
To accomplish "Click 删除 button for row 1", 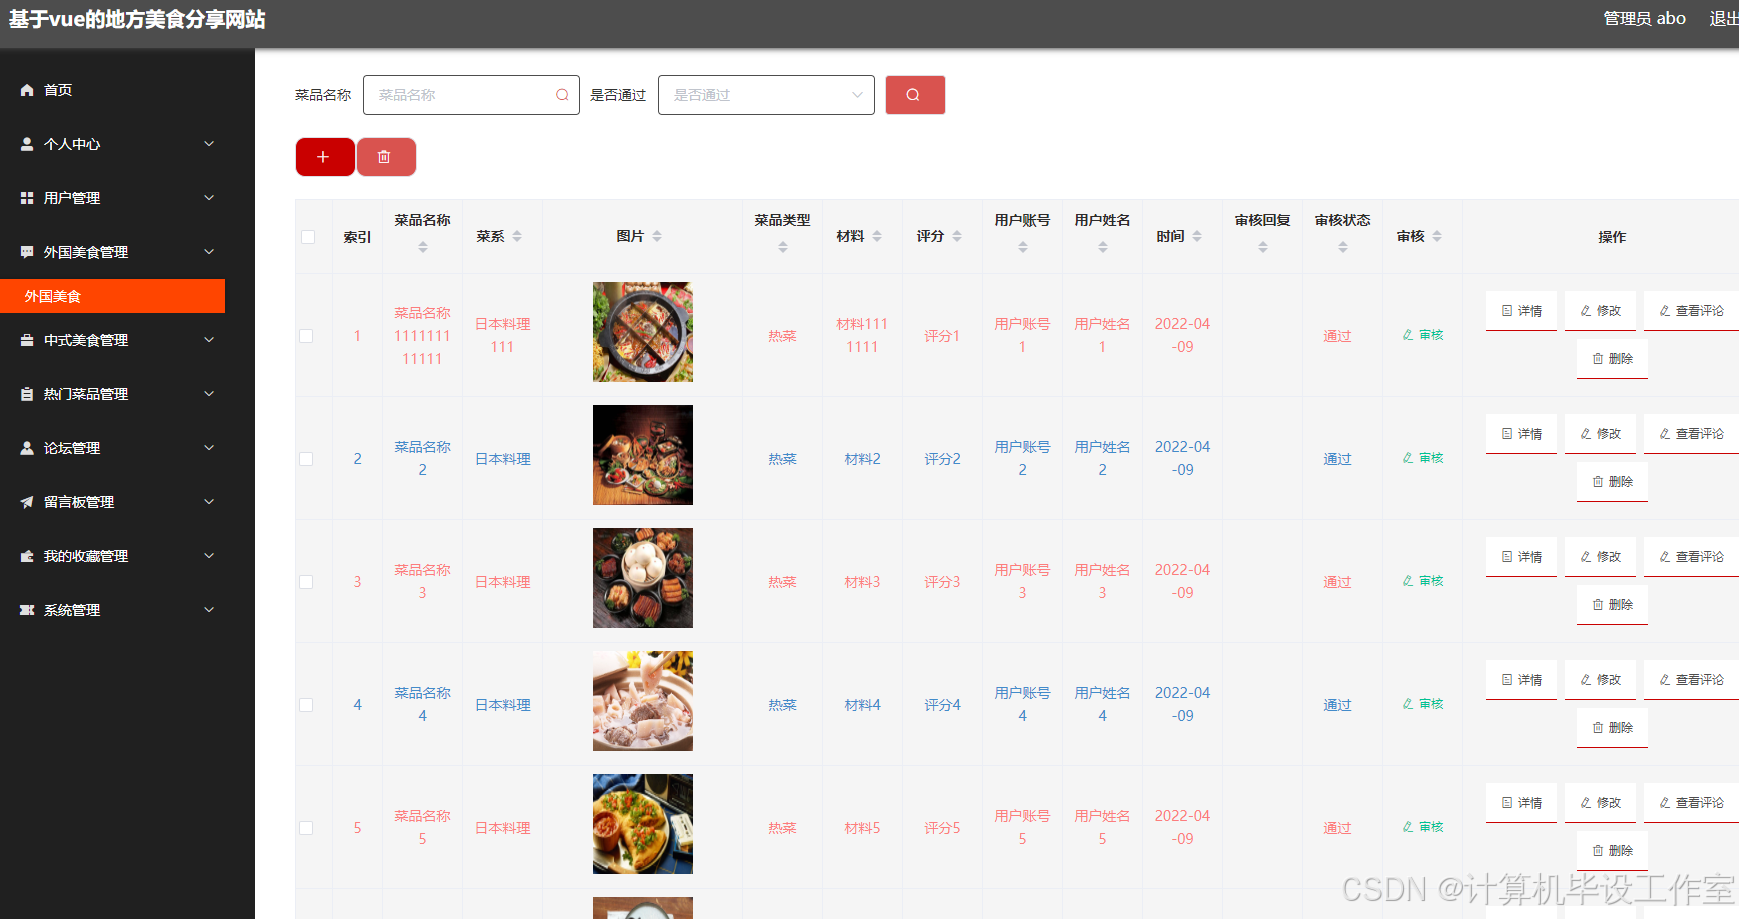I will click(x=1612, y=359).
